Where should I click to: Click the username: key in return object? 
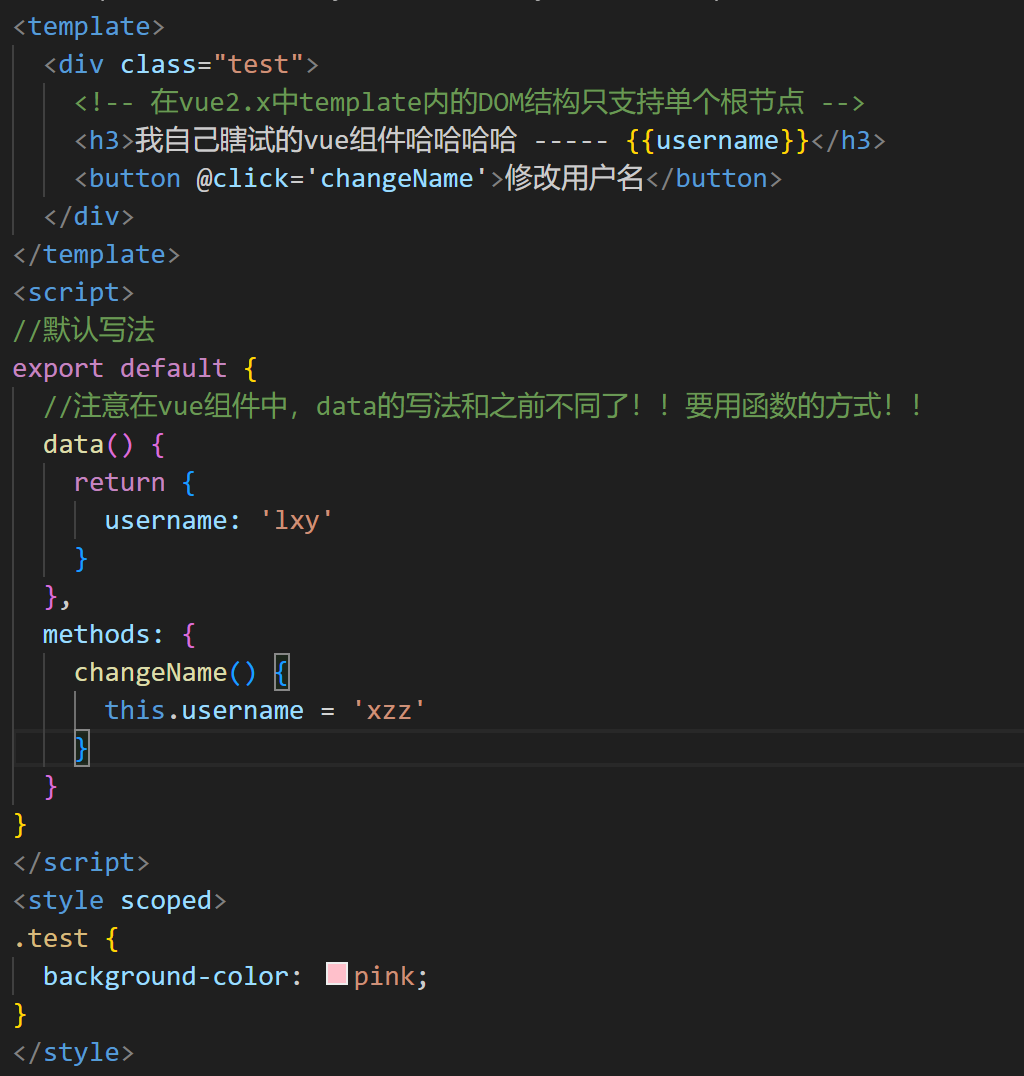click(x=172, y=521)
